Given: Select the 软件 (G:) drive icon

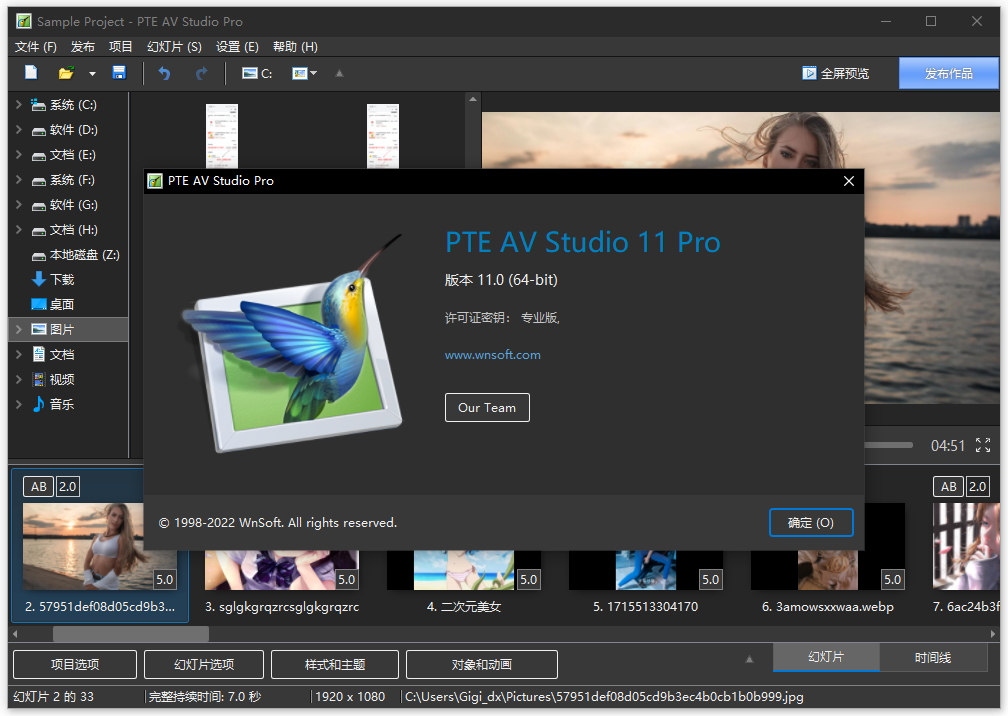Looking at the screenshot, I should 39,206.
